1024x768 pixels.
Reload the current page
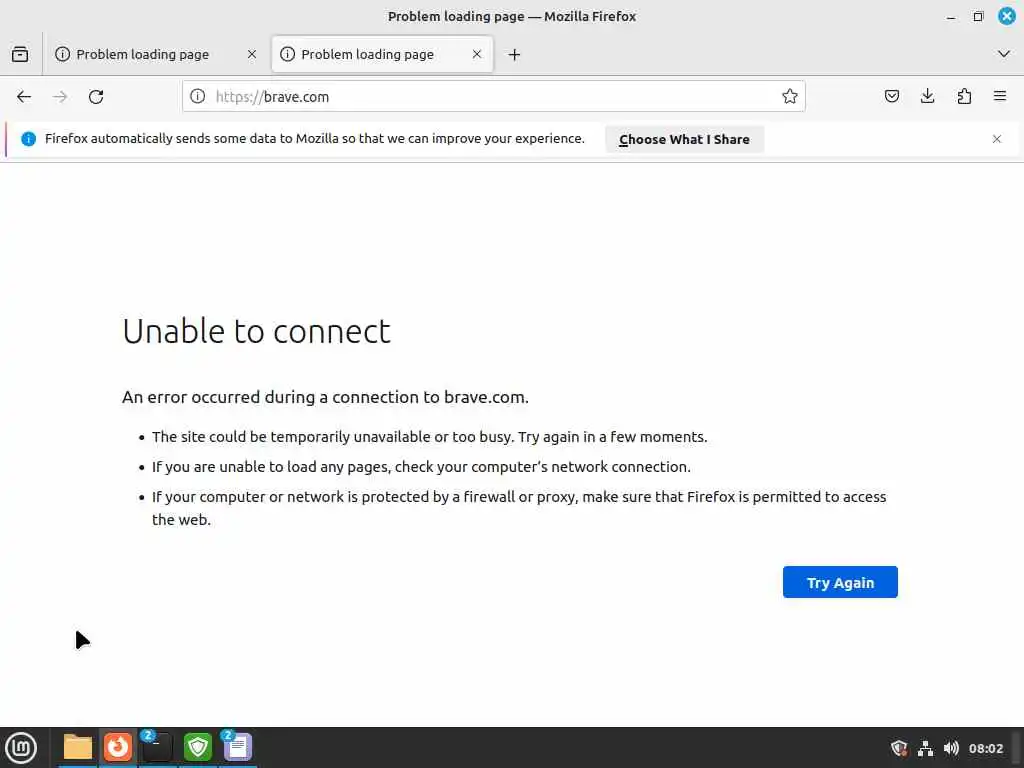96,97
